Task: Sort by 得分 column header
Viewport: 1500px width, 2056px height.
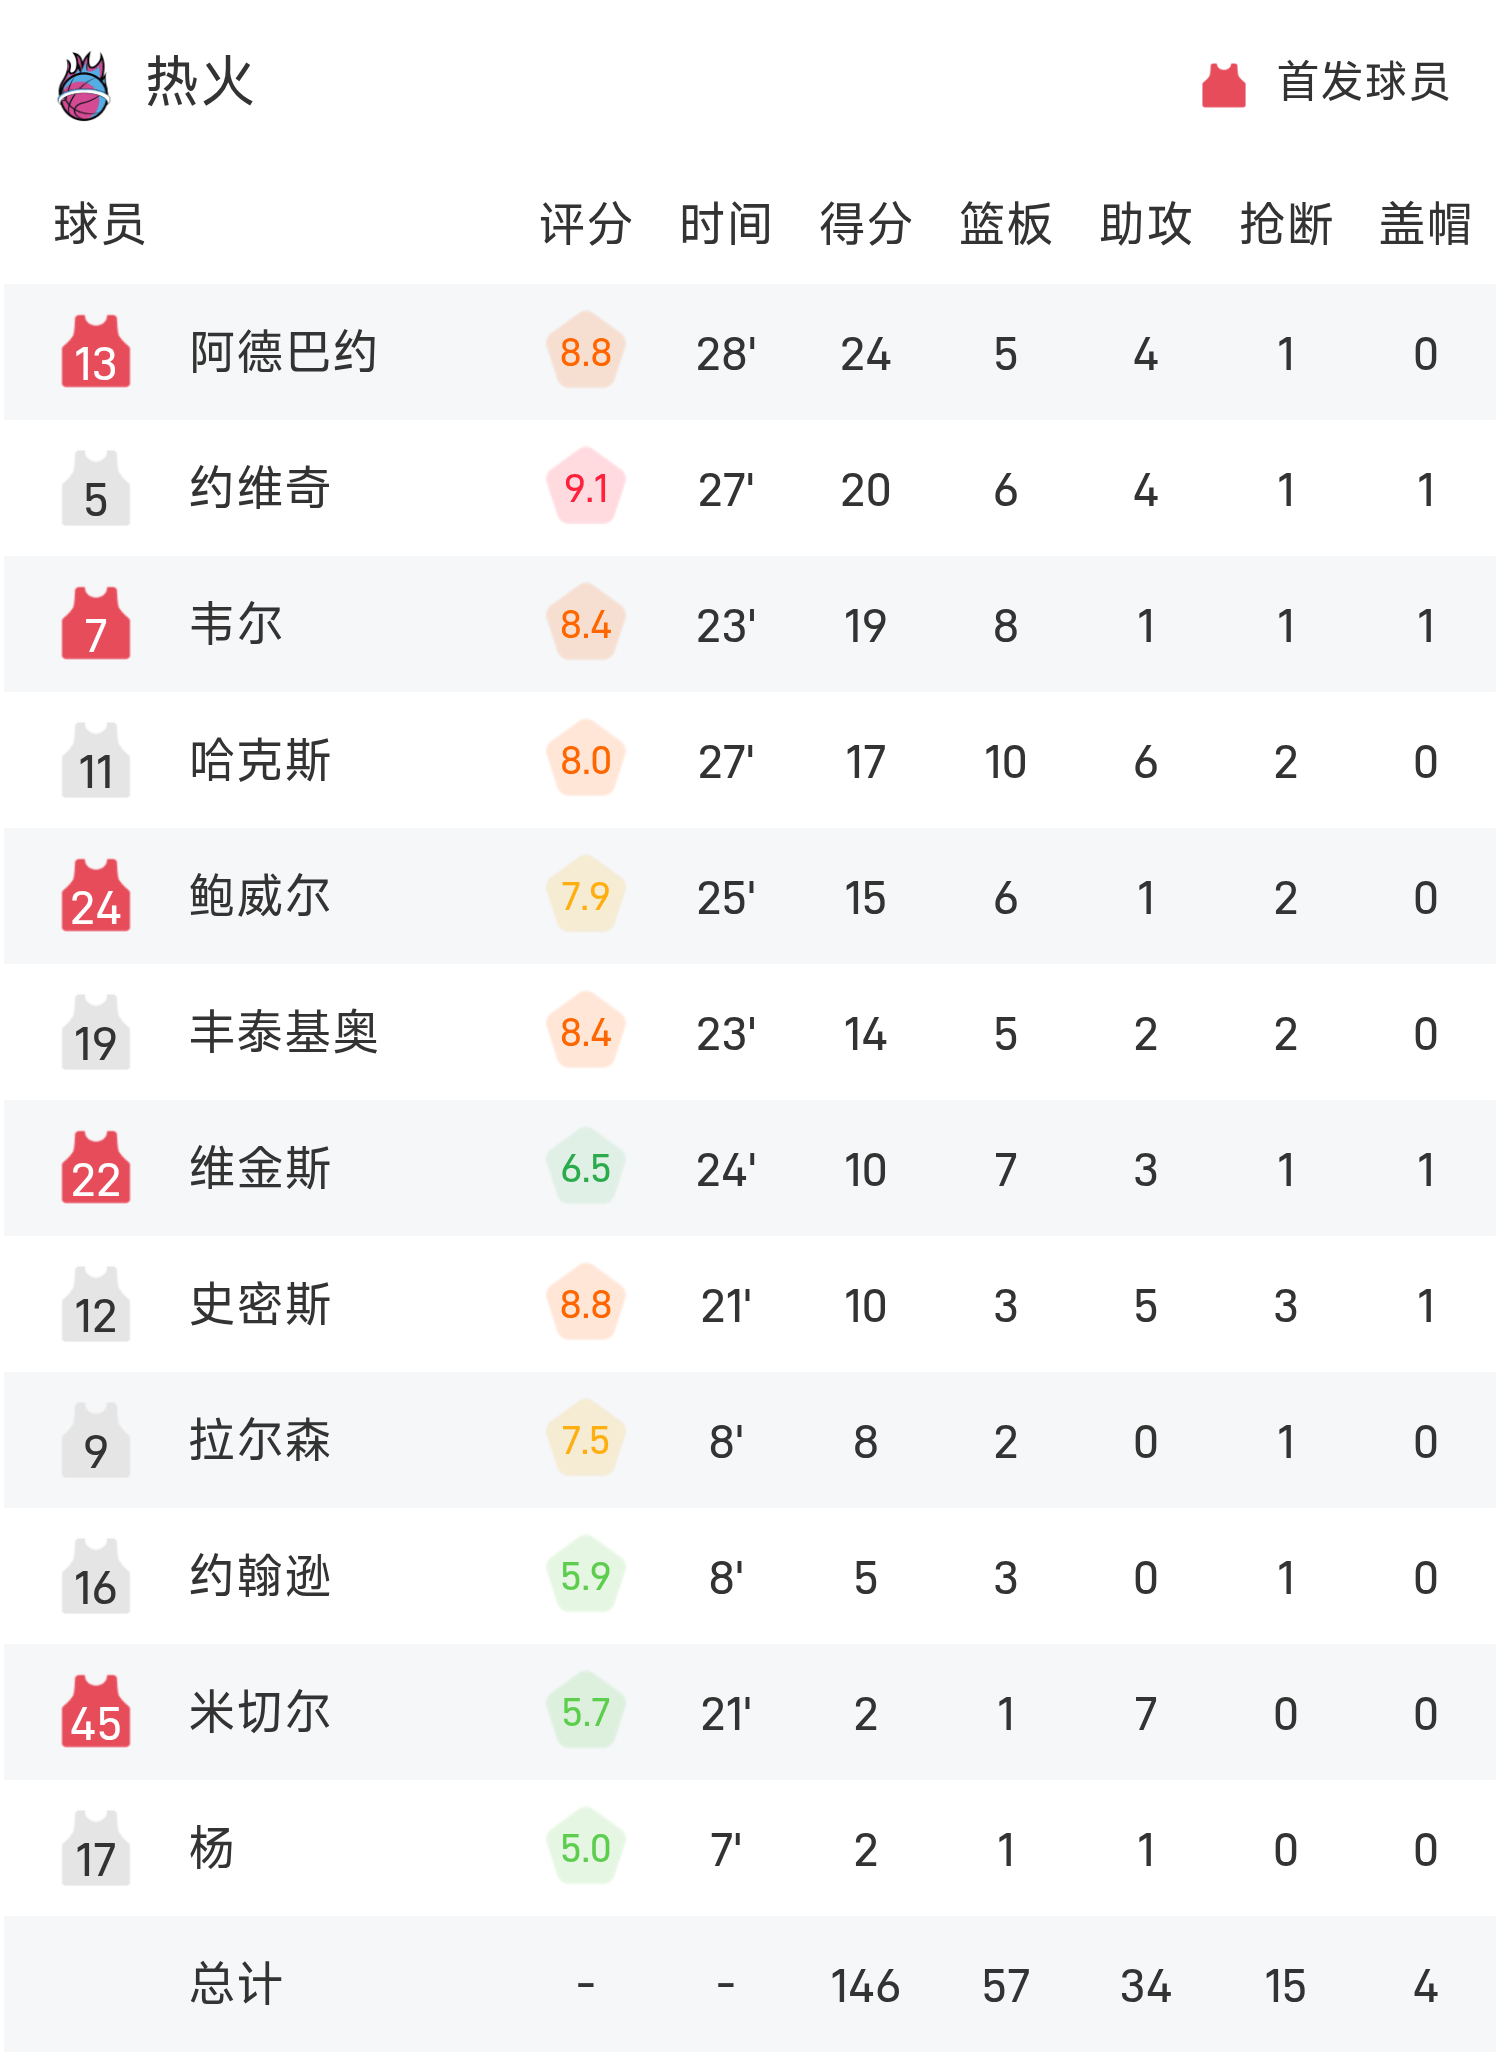Action: 865,224
